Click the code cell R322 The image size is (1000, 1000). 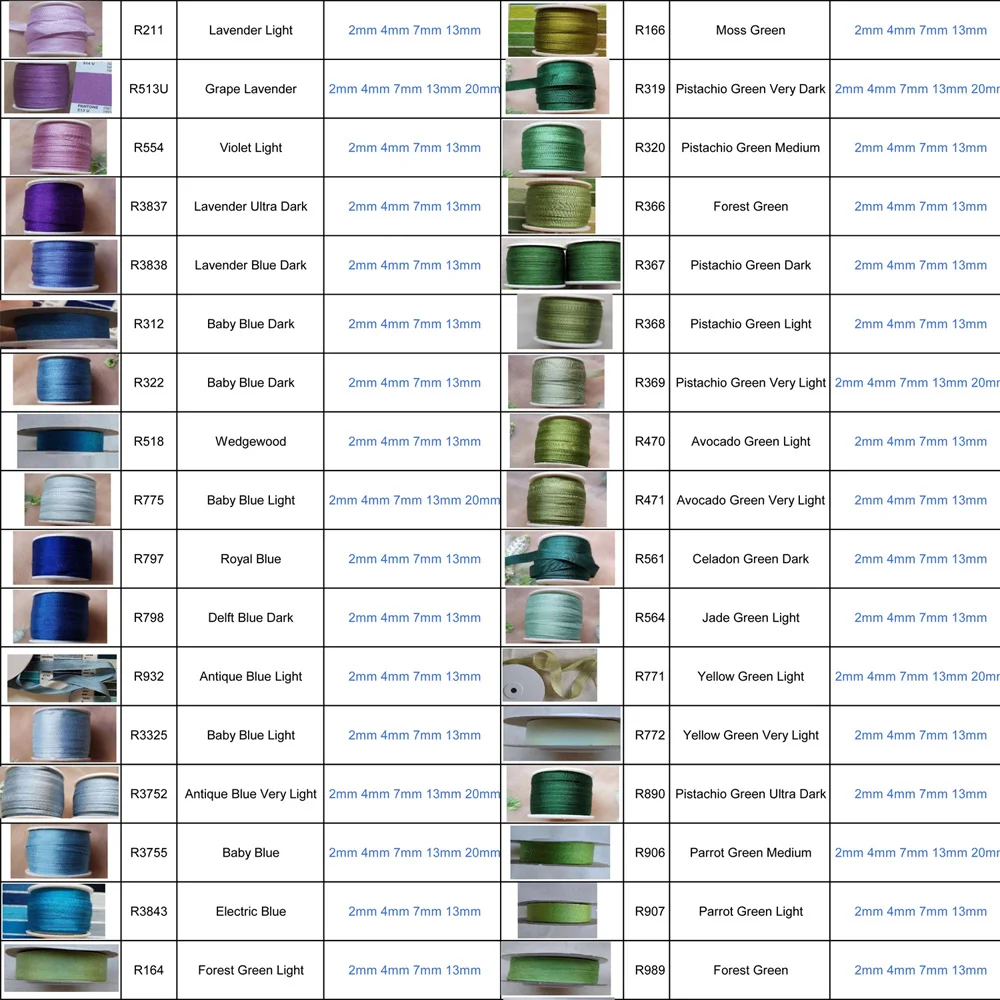149,383
